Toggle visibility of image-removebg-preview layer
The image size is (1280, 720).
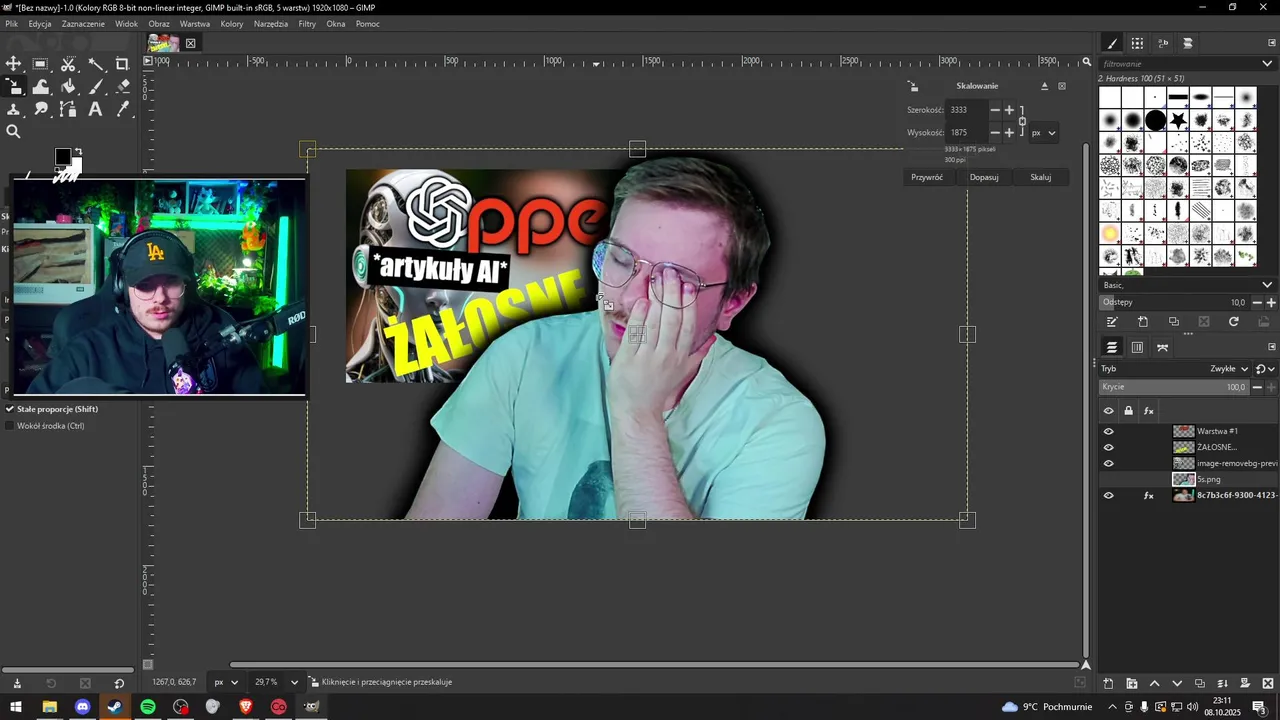[1108, 463]
